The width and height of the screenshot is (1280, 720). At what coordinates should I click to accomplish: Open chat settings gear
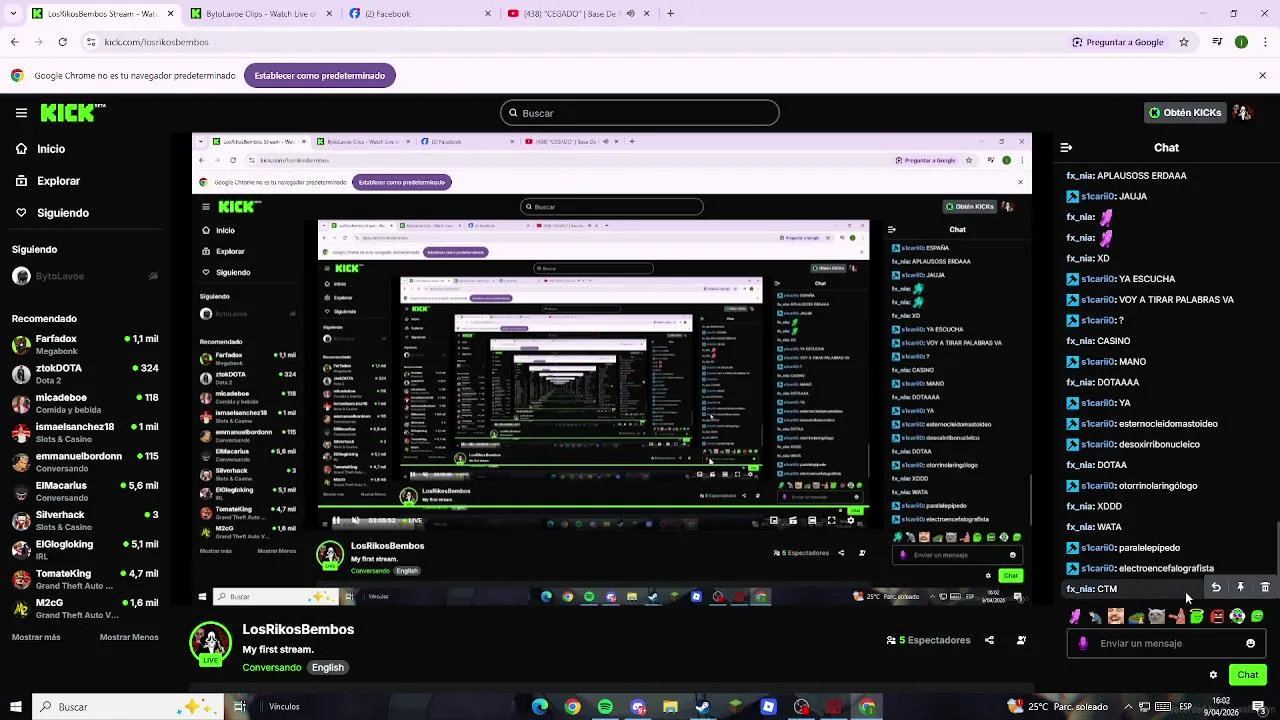pos(1213,675)
